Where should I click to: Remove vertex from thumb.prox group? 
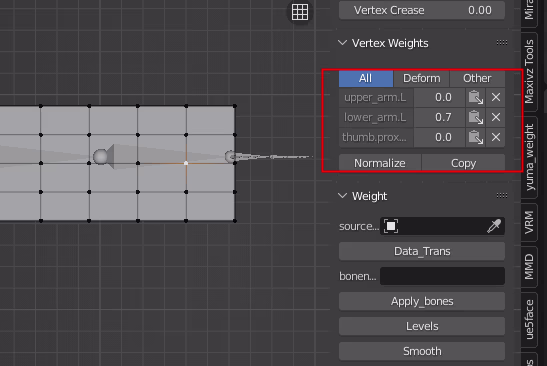[496, 137]
